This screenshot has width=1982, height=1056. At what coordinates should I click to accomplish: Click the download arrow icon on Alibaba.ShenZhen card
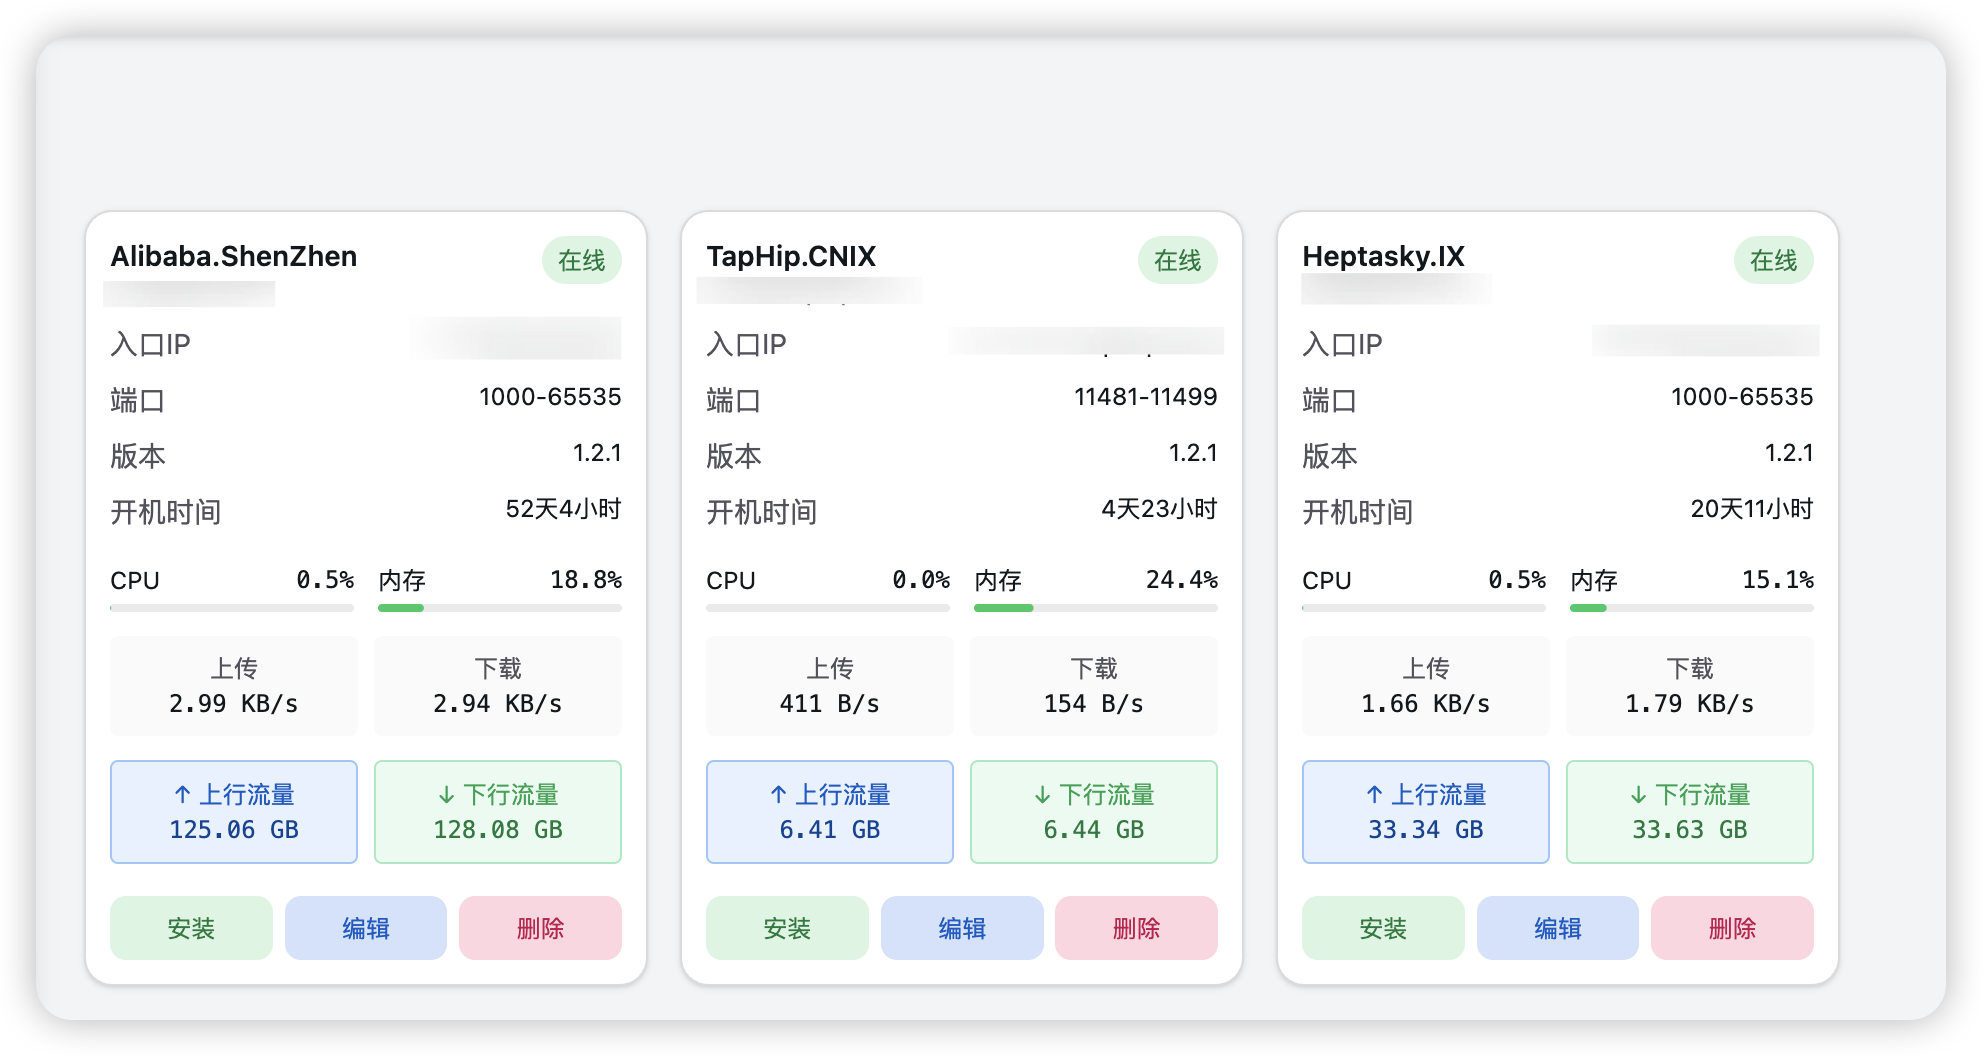(446, 795)
